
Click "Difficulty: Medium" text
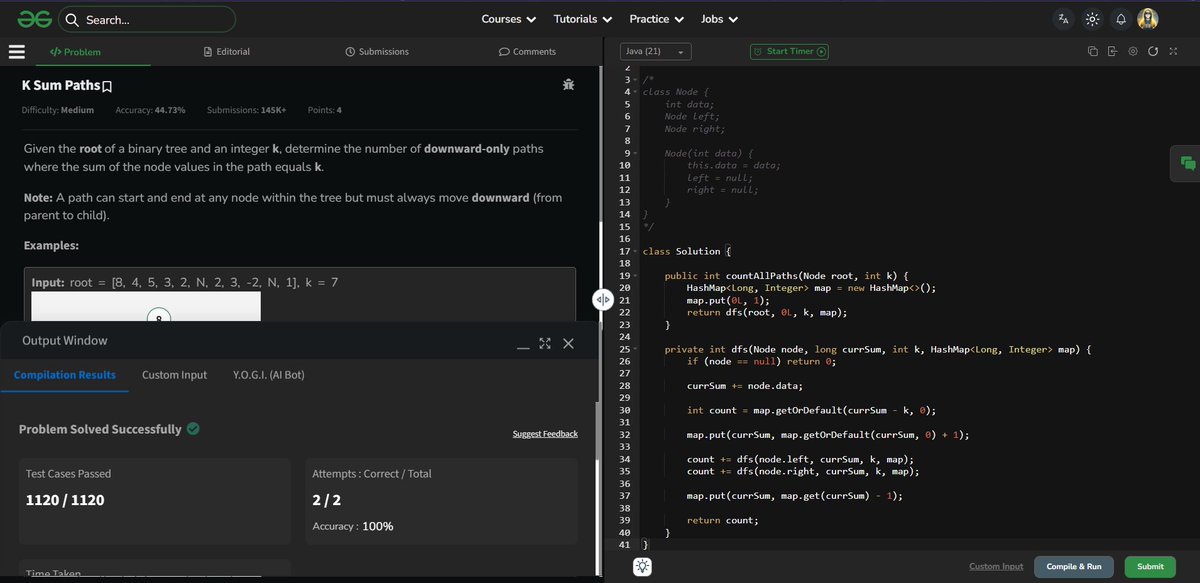(x=58, y=110)
